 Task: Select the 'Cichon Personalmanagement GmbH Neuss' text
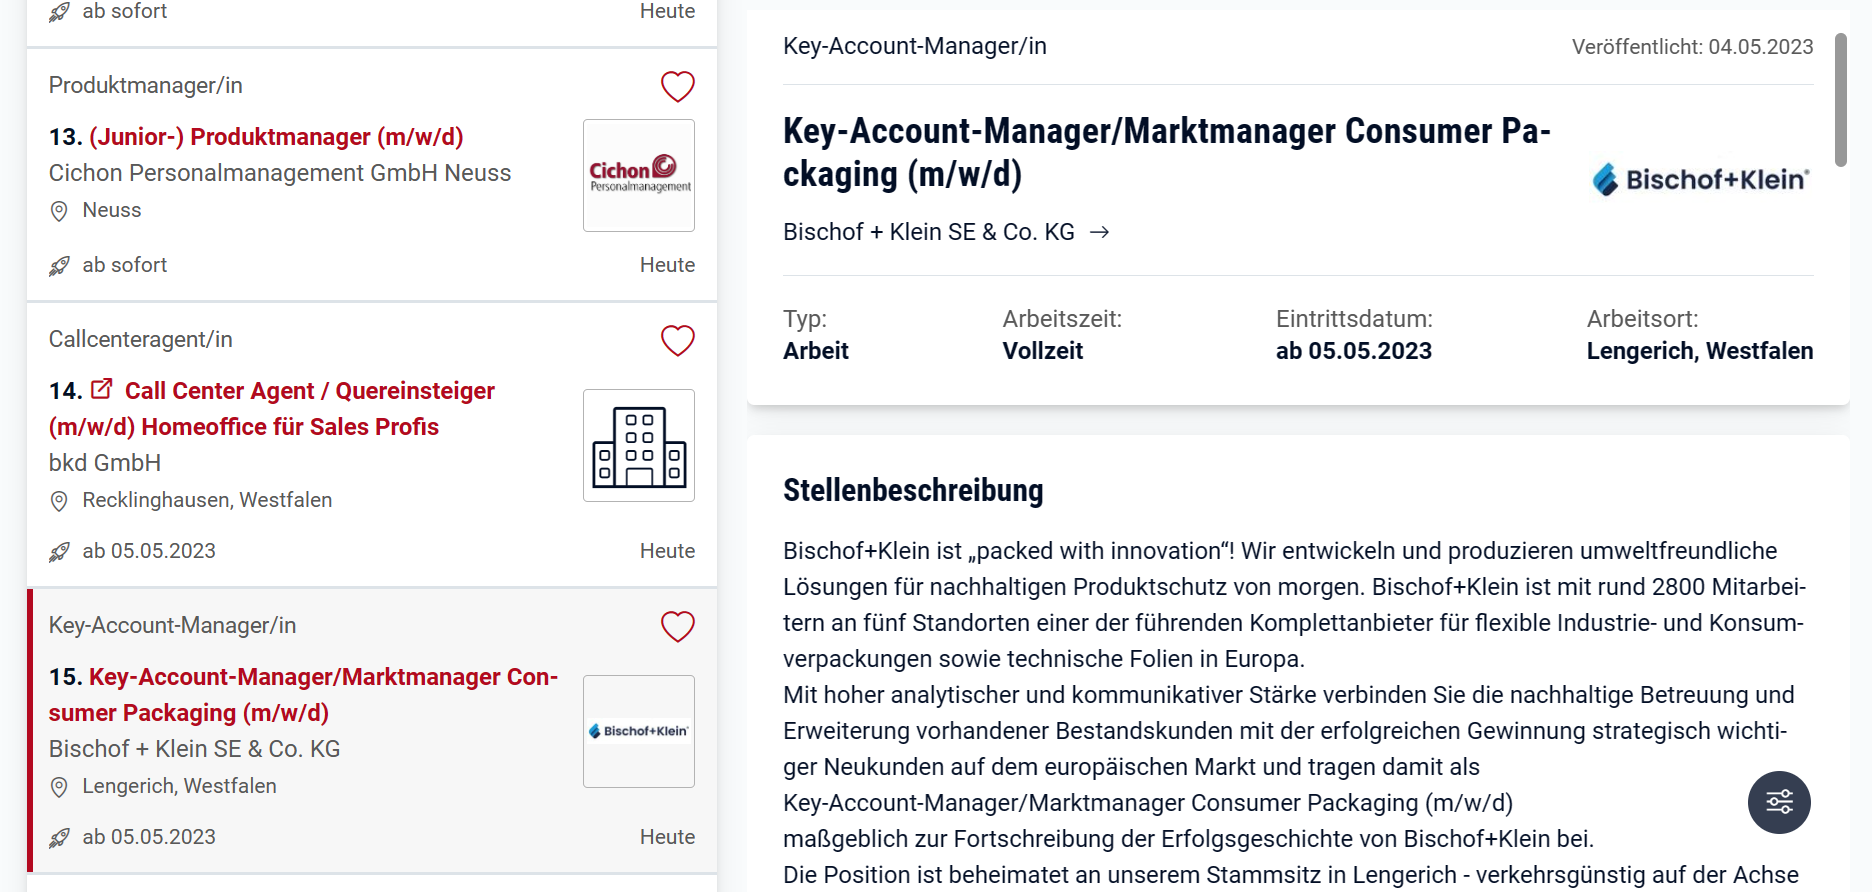coord(280,173)
